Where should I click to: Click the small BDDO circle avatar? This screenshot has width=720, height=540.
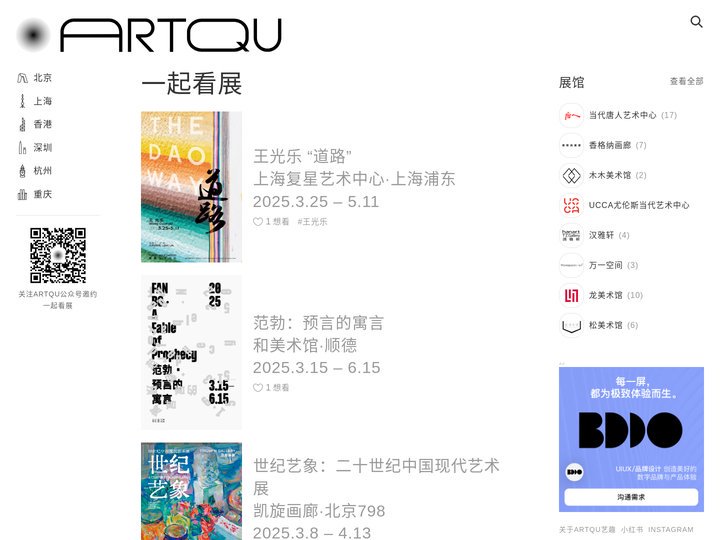click(x=574, y=472)
